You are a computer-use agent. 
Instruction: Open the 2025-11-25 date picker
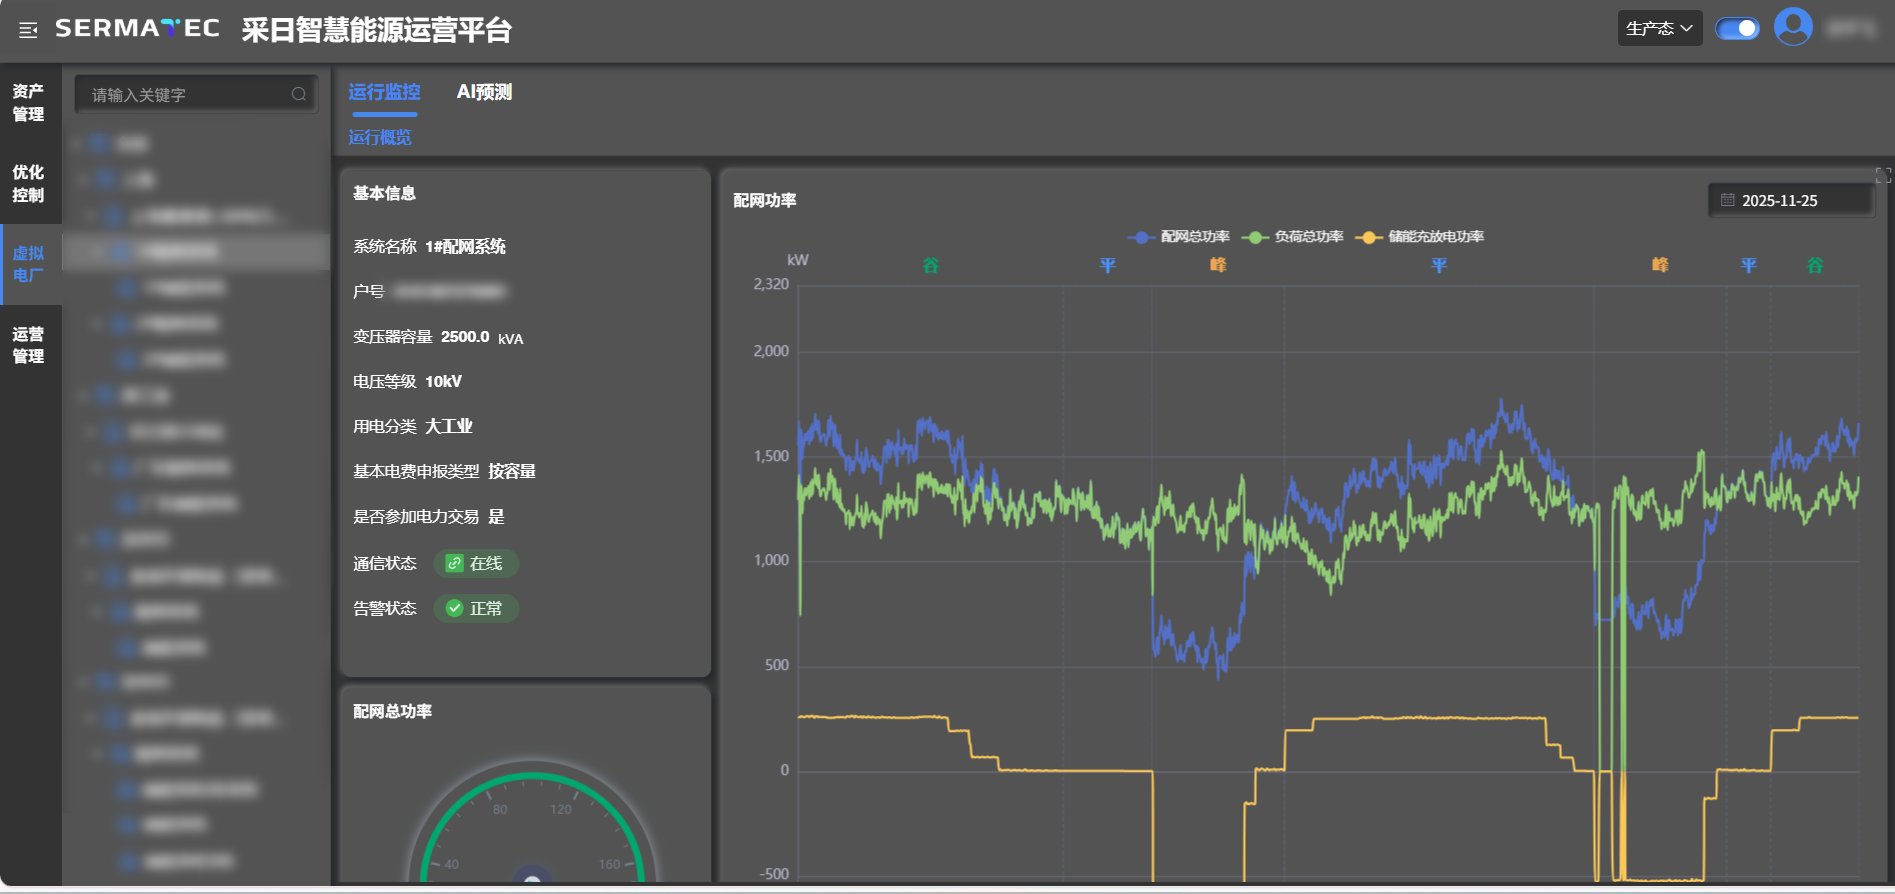pyautogui.click(x=1790, y=200)
